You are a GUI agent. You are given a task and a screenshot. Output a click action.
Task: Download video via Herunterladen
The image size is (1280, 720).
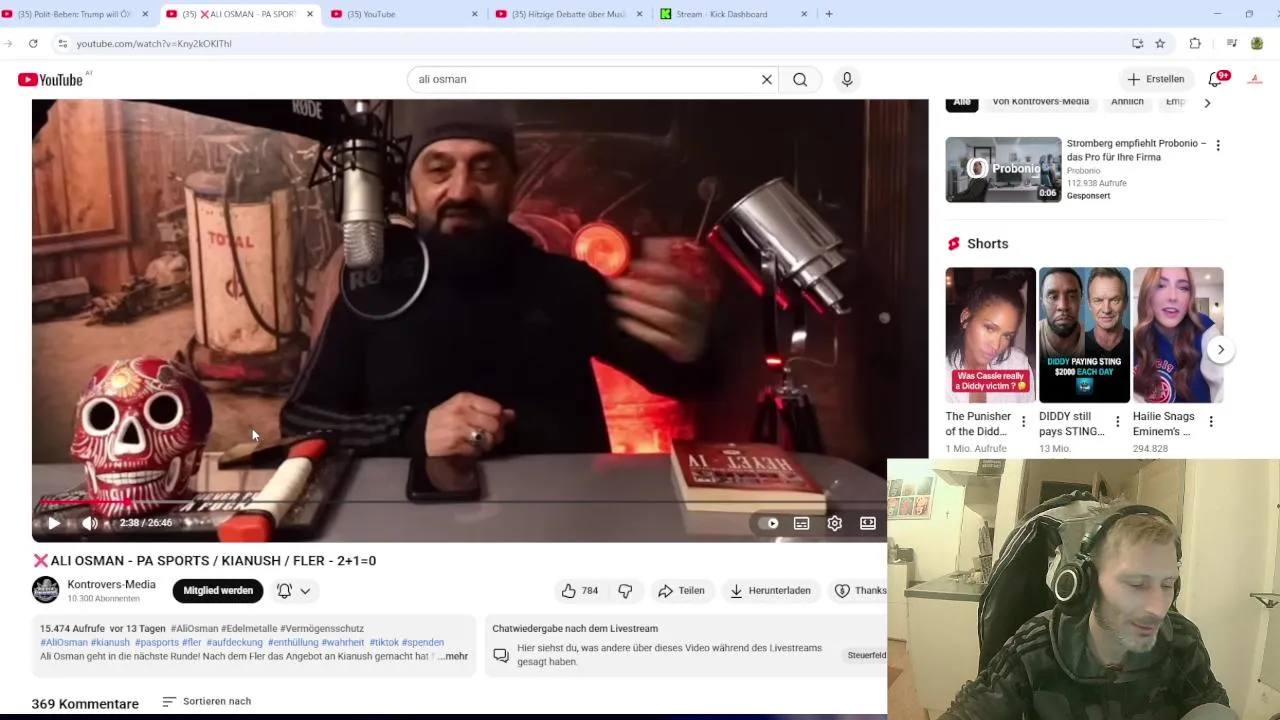point(770,591)
